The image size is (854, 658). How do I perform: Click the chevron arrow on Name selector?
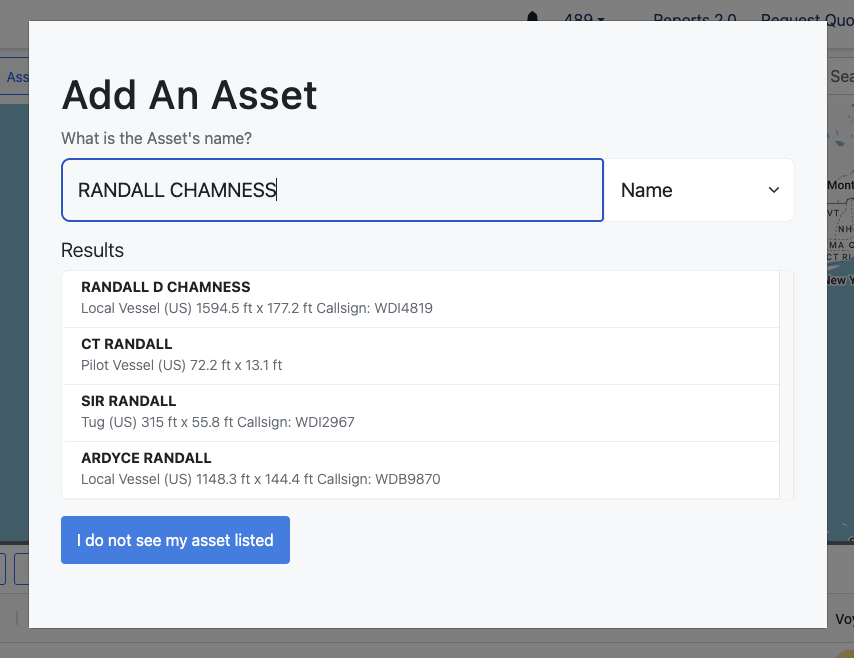tap(773, 190)
